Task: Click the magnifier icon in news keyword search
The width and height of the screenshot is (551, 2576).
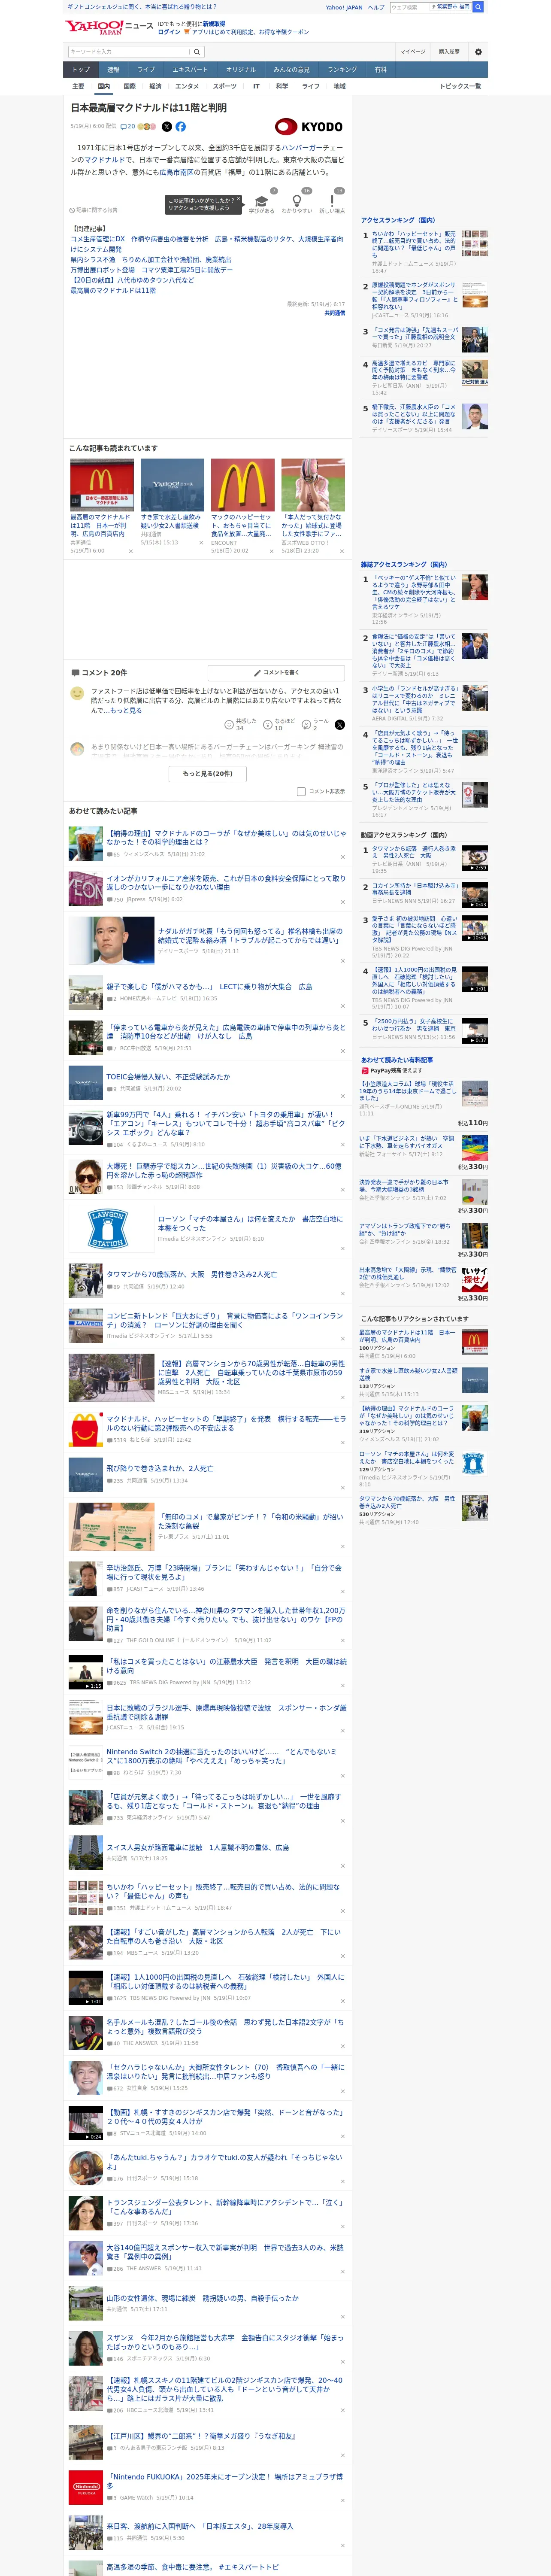Action: 196,51
